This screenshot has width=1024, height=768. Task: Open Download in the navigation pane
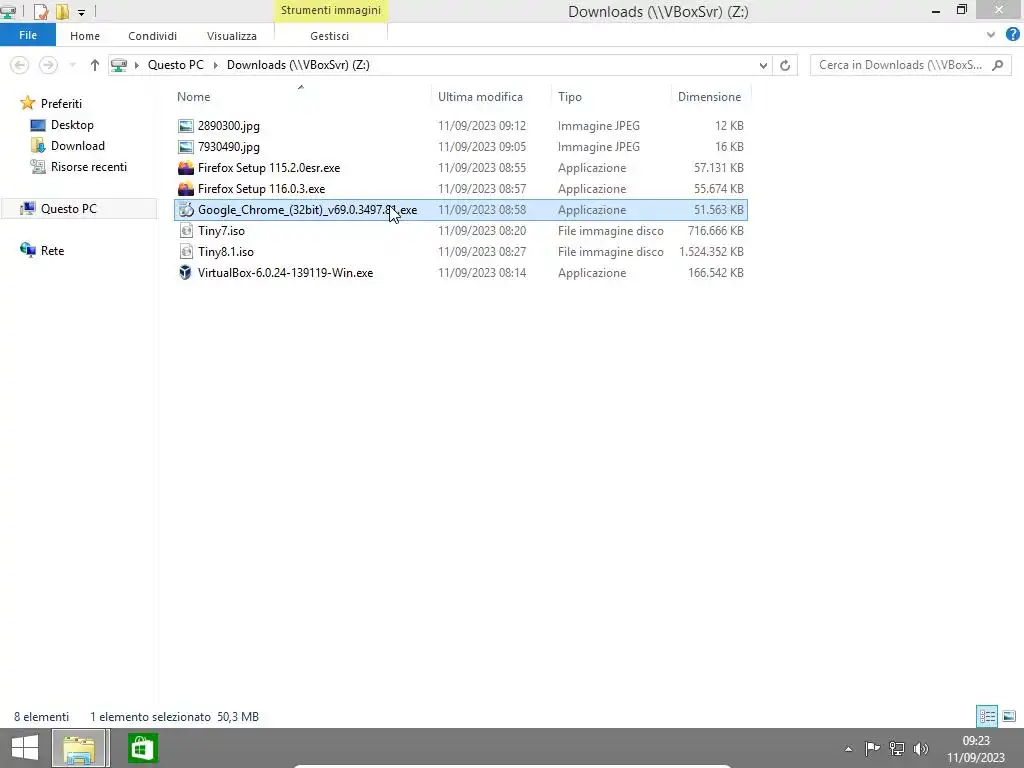tap(77, 146)
